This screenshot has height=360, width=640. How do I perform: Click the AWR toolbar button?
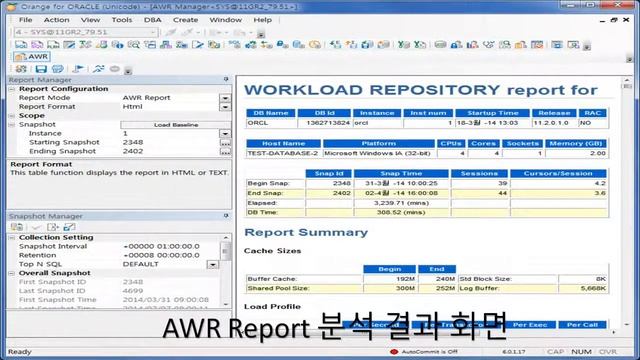[x=32, y=57]
